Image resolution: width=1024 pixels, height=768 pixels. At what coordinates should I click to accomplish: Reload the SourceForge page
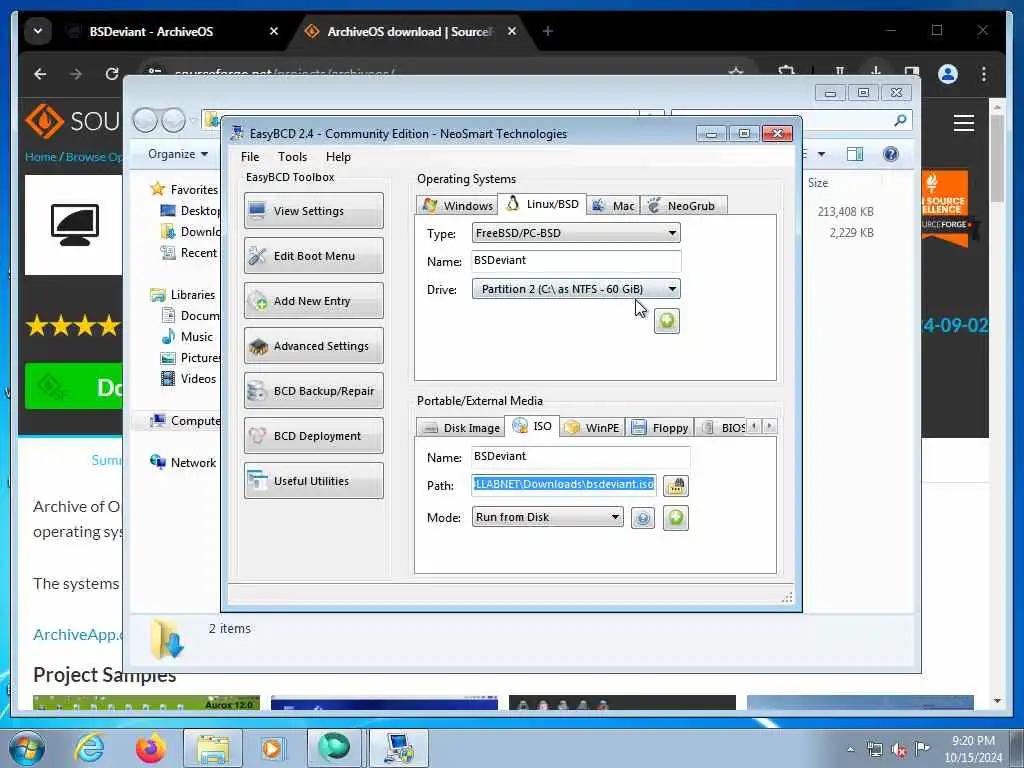[x=112, y=74]
